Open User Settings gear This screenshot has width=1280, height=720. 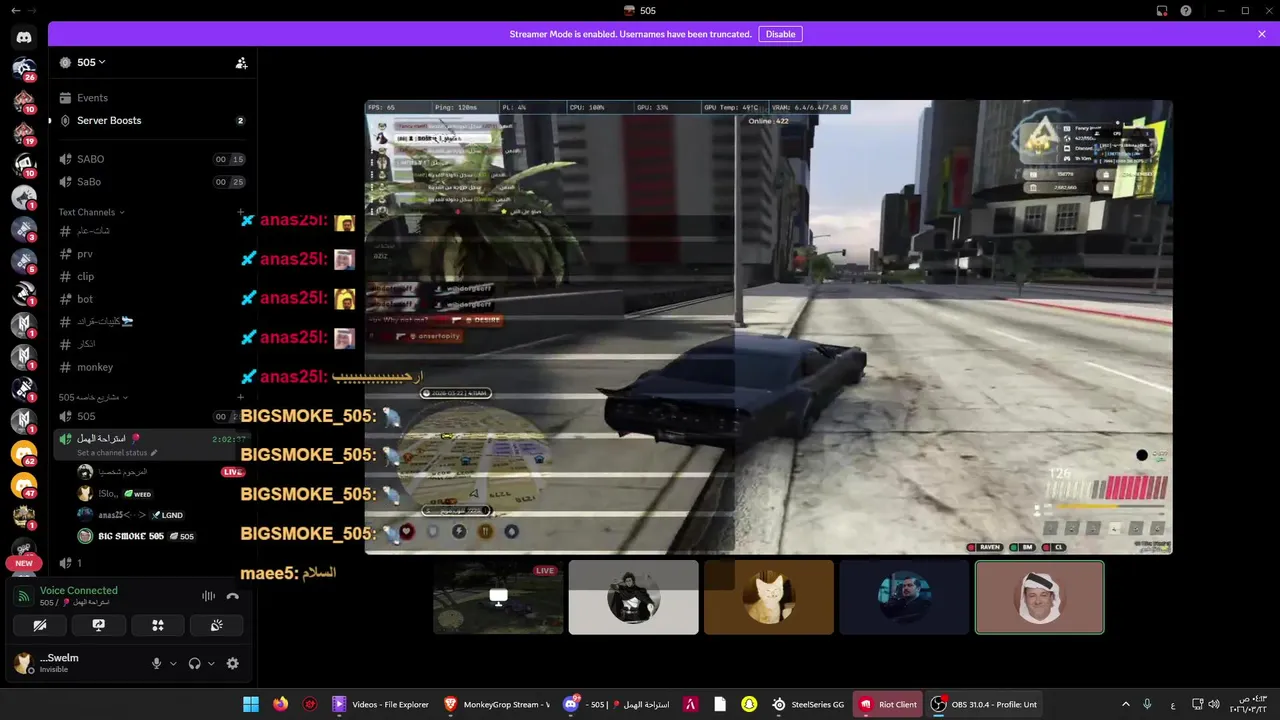233,663
